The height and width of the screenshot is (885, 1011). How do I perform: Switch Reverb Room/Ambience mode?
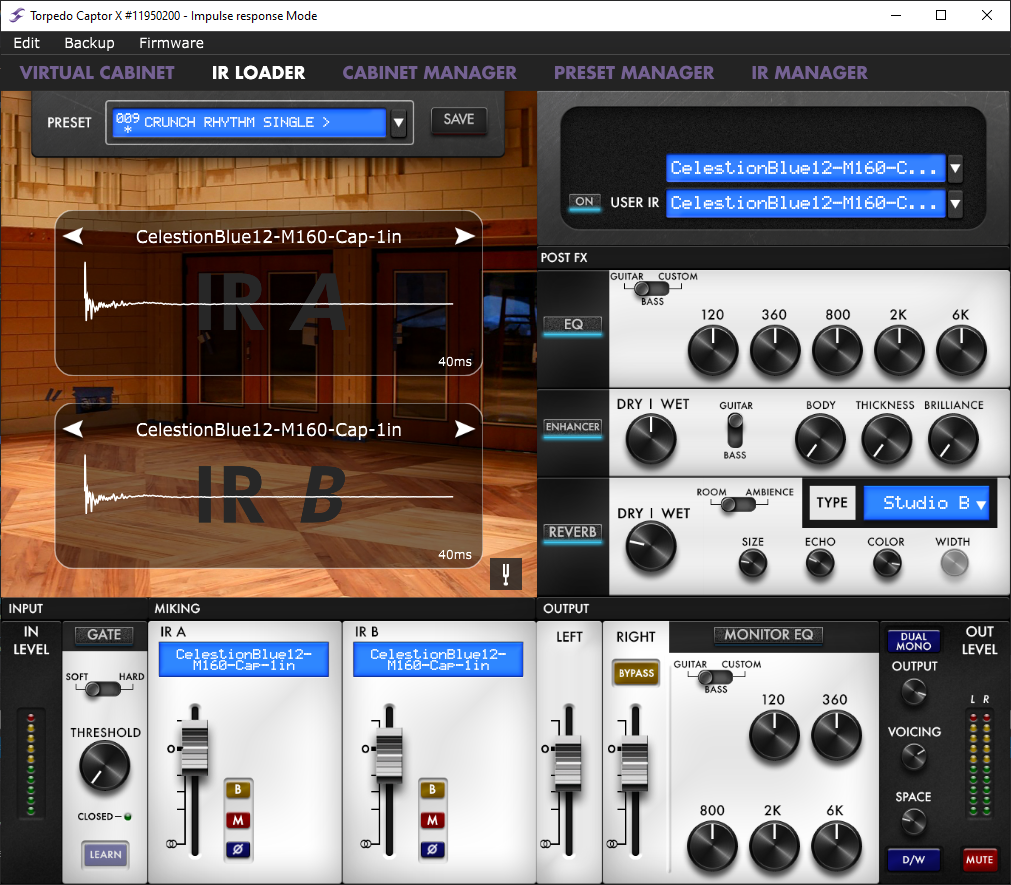click(x=739, y=504)
